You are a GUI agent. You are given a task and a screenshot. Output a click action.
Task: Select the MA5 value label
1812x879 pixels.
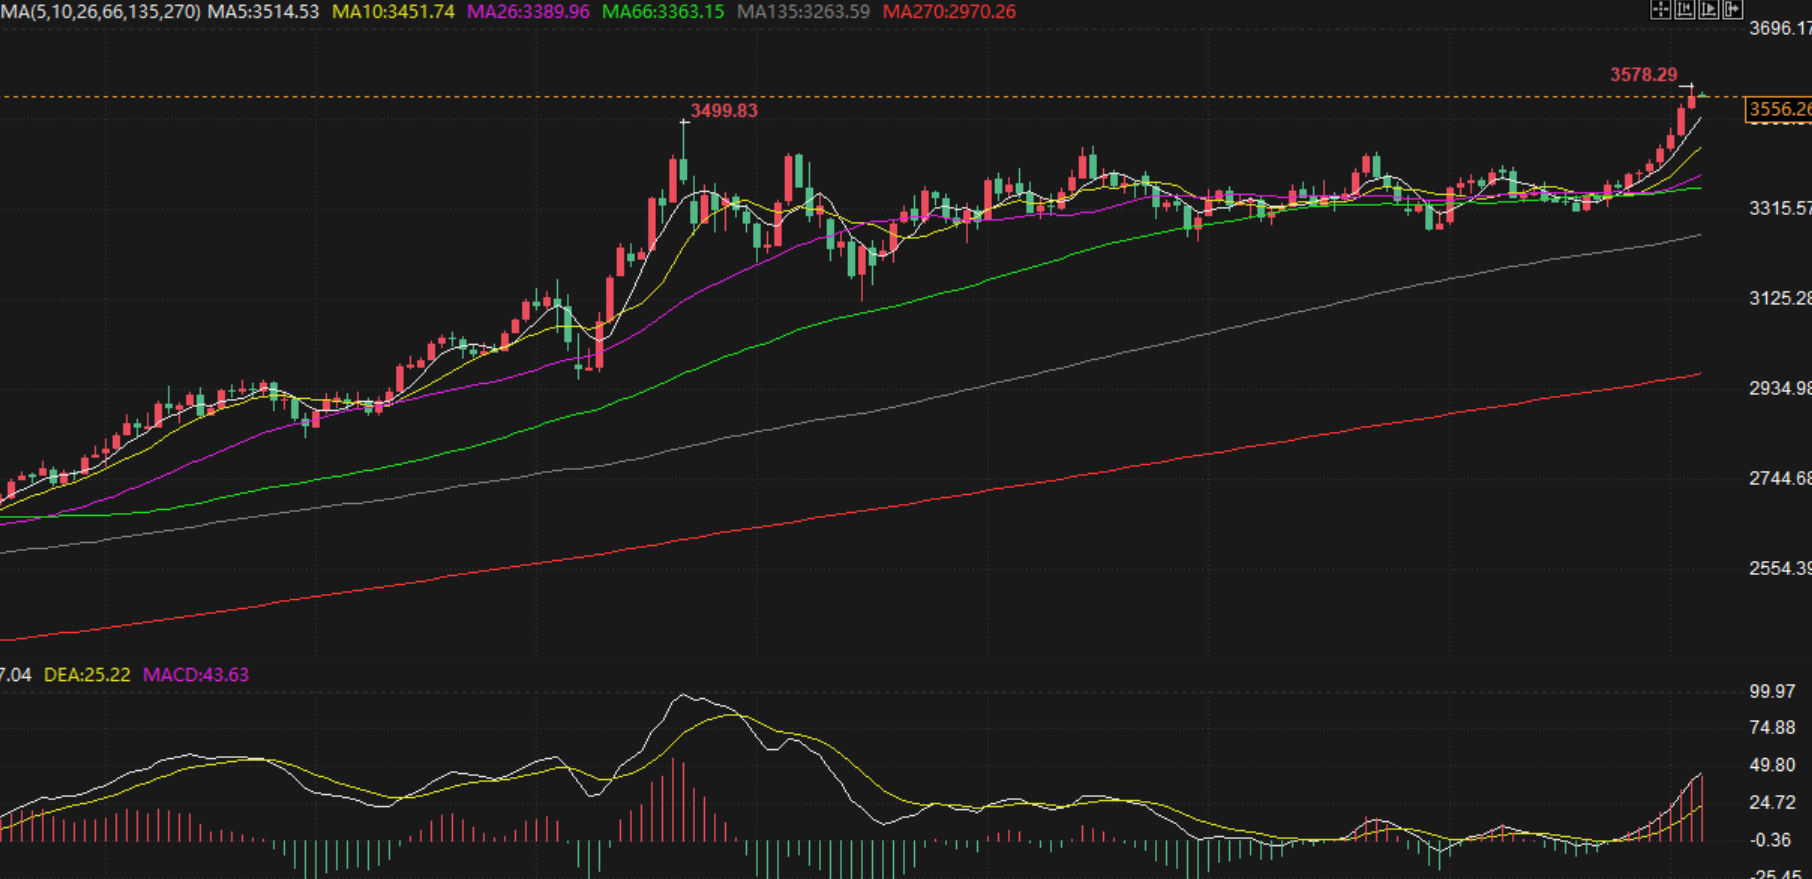pos(263,12)
